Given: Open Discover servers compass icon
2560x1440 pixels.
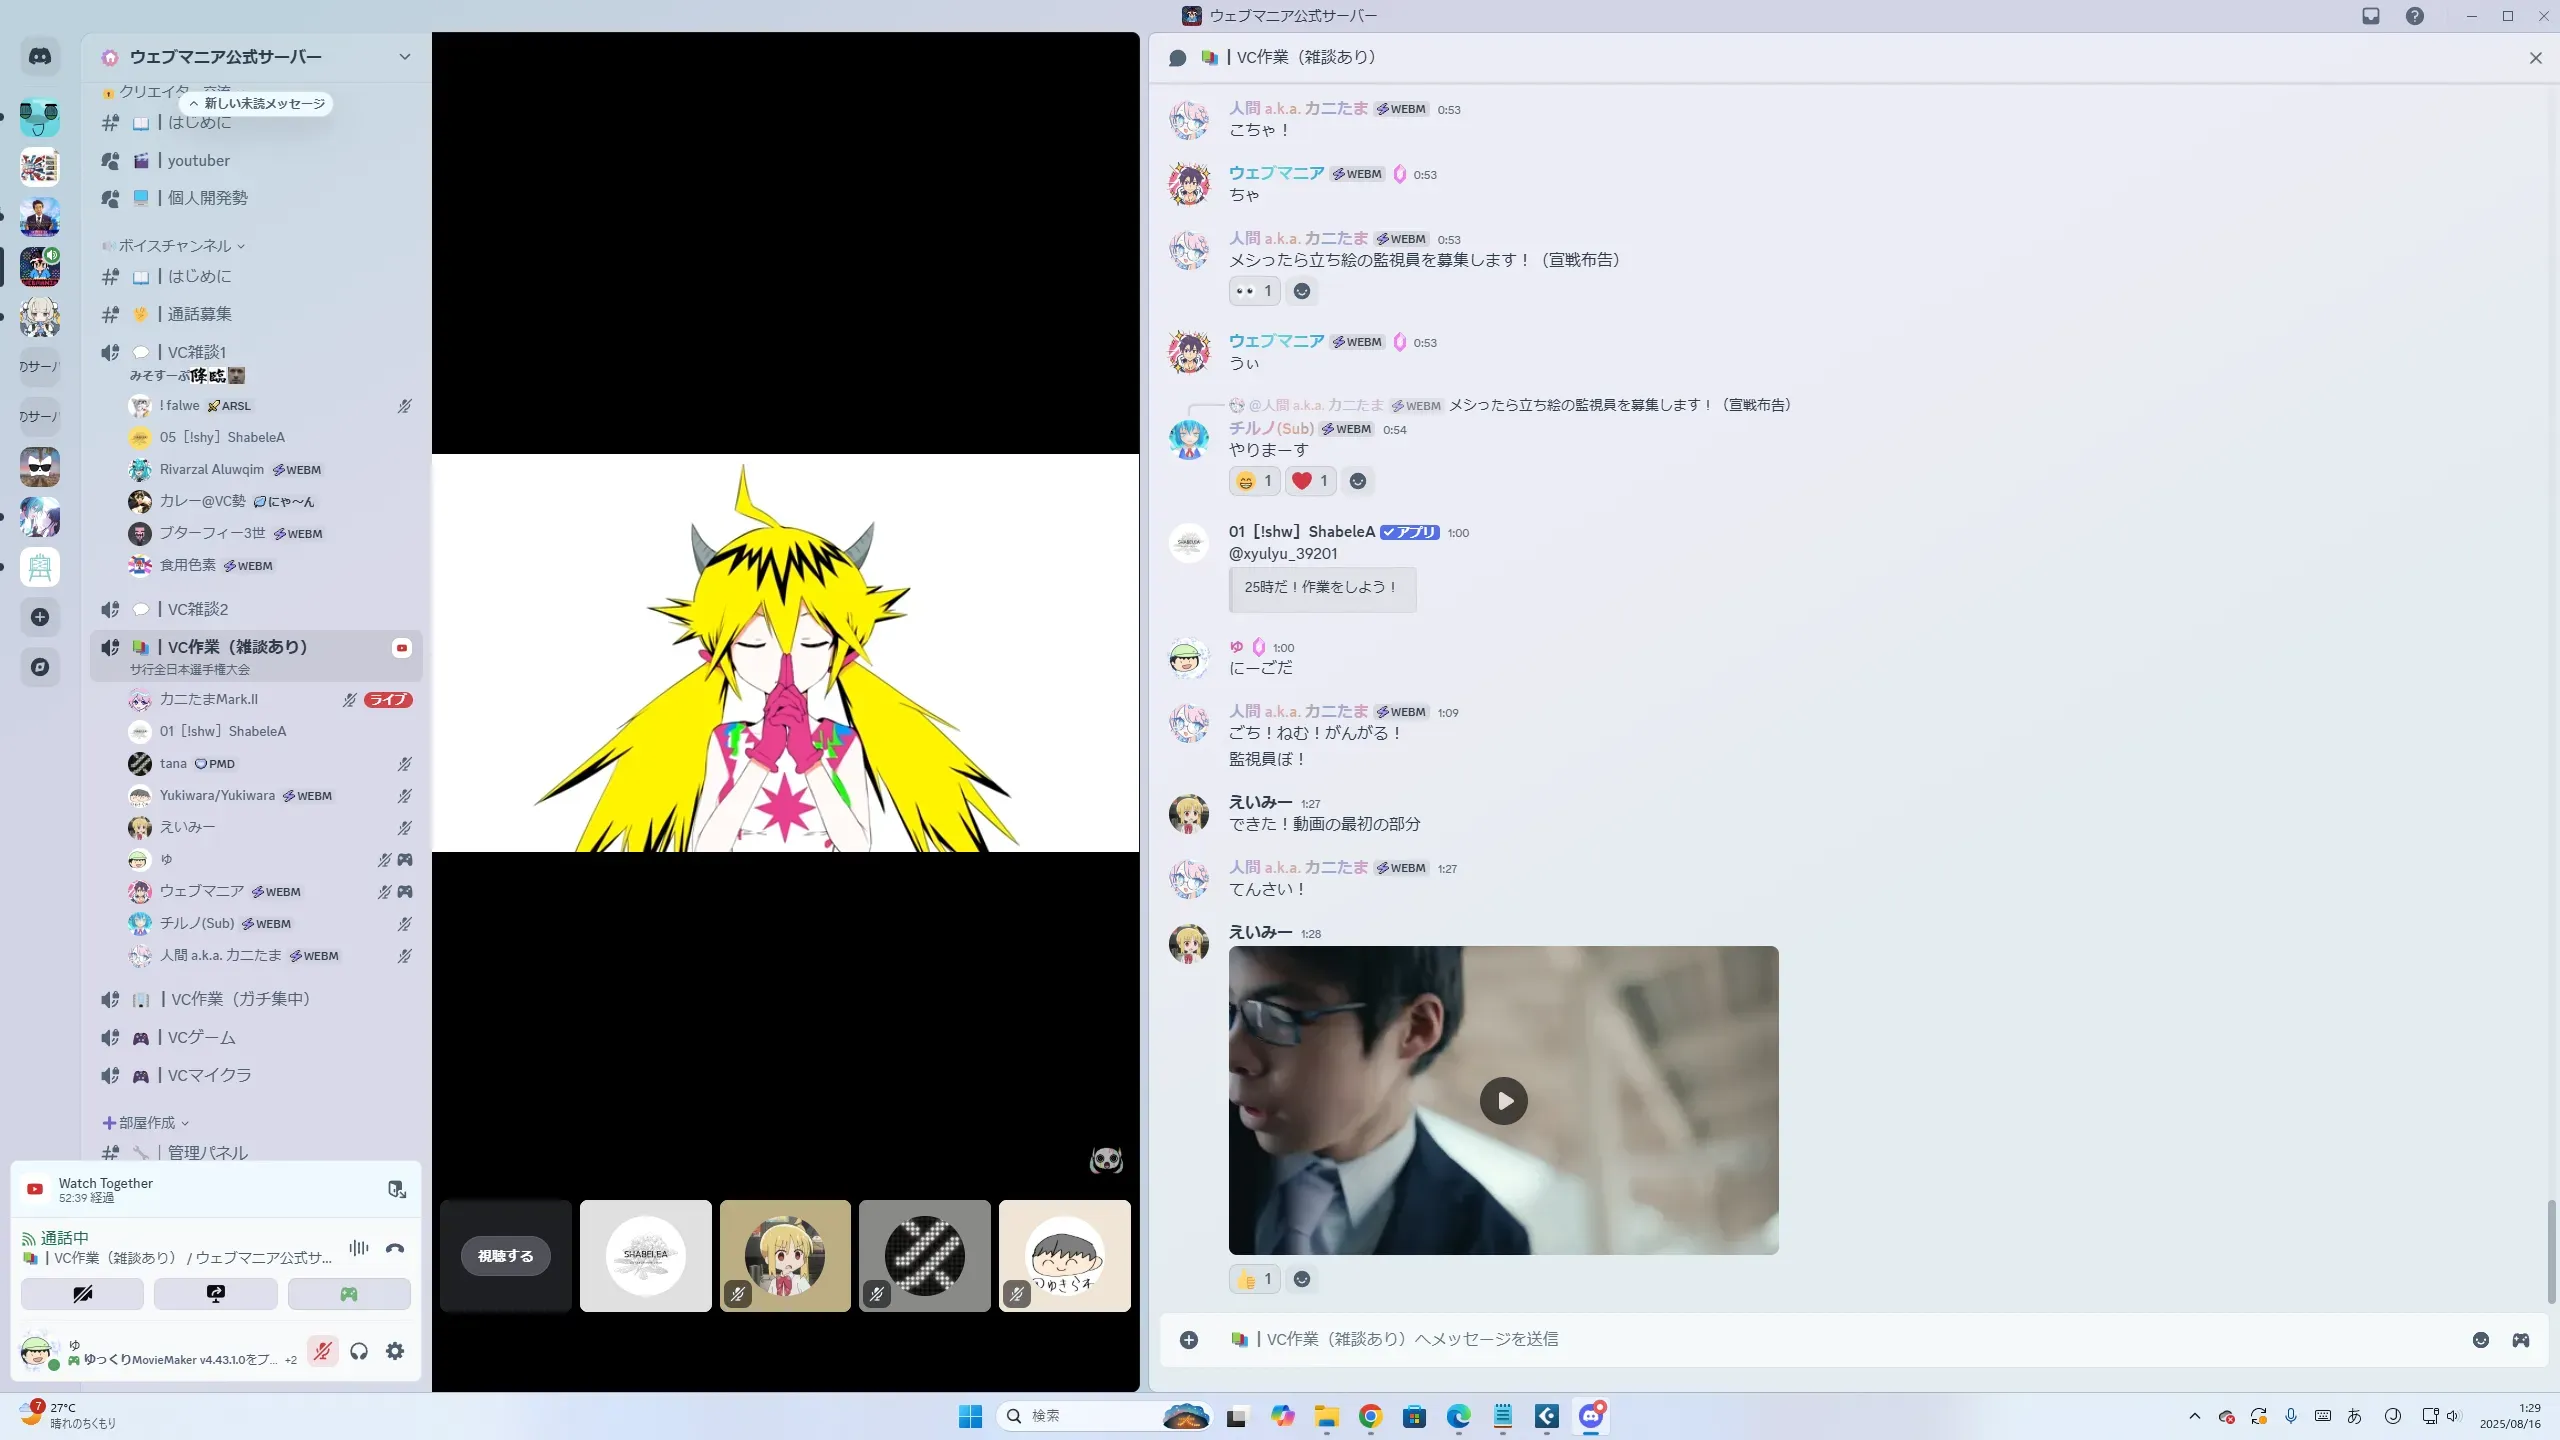Looking at the screenshot, I should [x=40, y=667].
